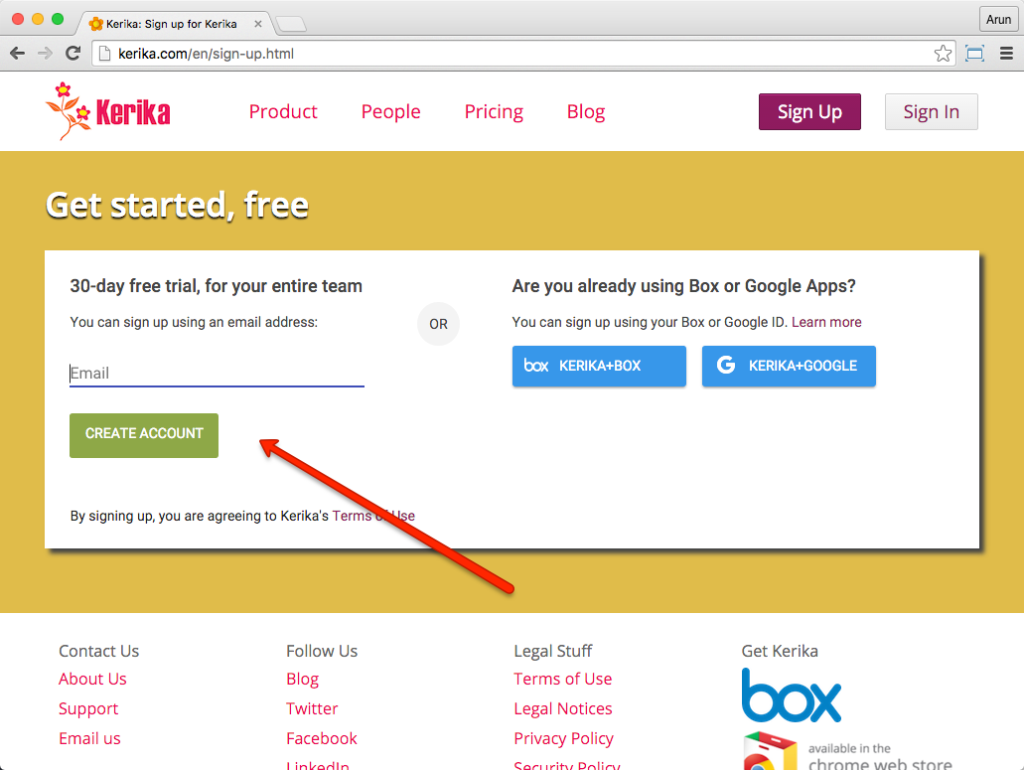Screen dimensions: 1024x770
Task: Click the purple Sign Up button
Action: [809, 112]
